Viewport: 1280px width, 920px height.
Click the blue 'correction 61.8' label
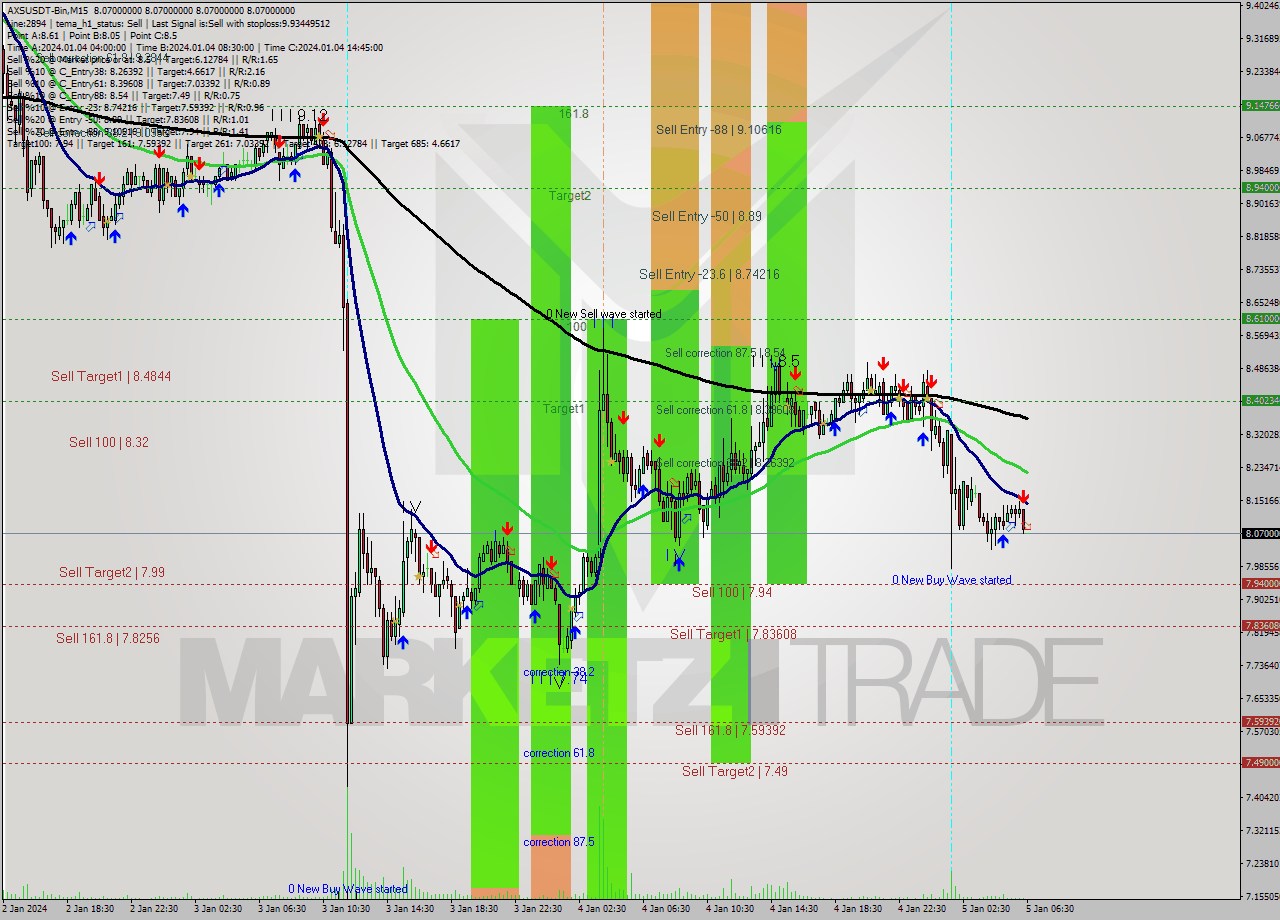click(559, 752)
